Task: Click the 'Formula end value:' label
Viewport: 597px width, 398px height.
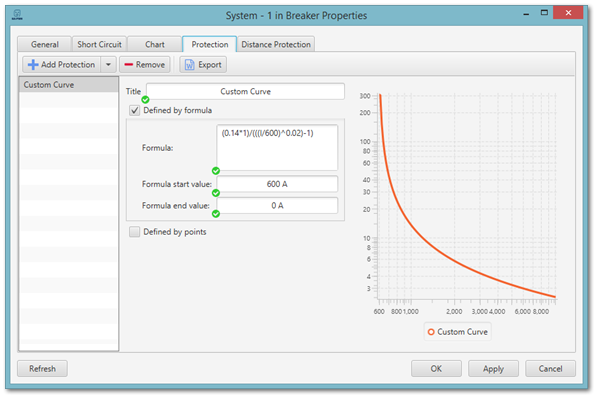Action: [x=176, y=206]
